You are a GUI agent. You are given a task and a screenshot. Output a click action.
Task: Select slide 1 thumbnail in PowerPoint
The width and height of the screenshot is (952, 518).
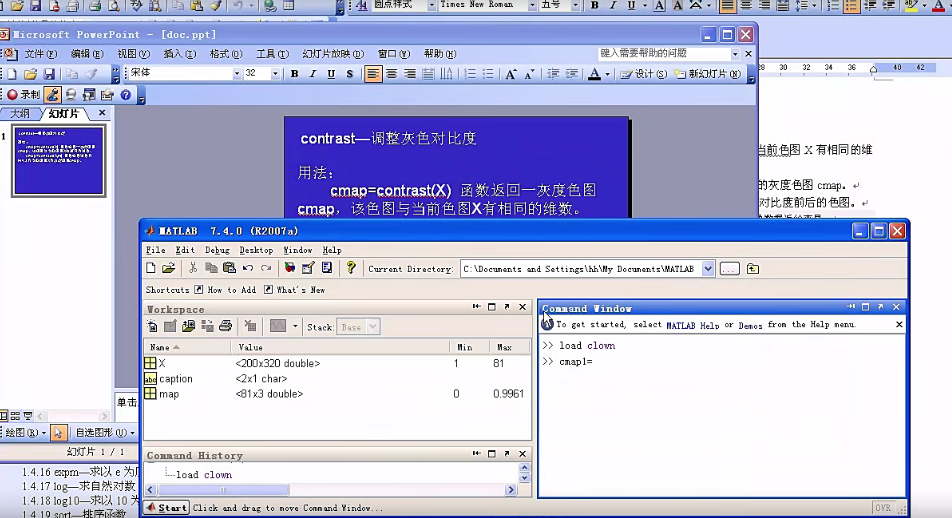(x=59, y=160)
